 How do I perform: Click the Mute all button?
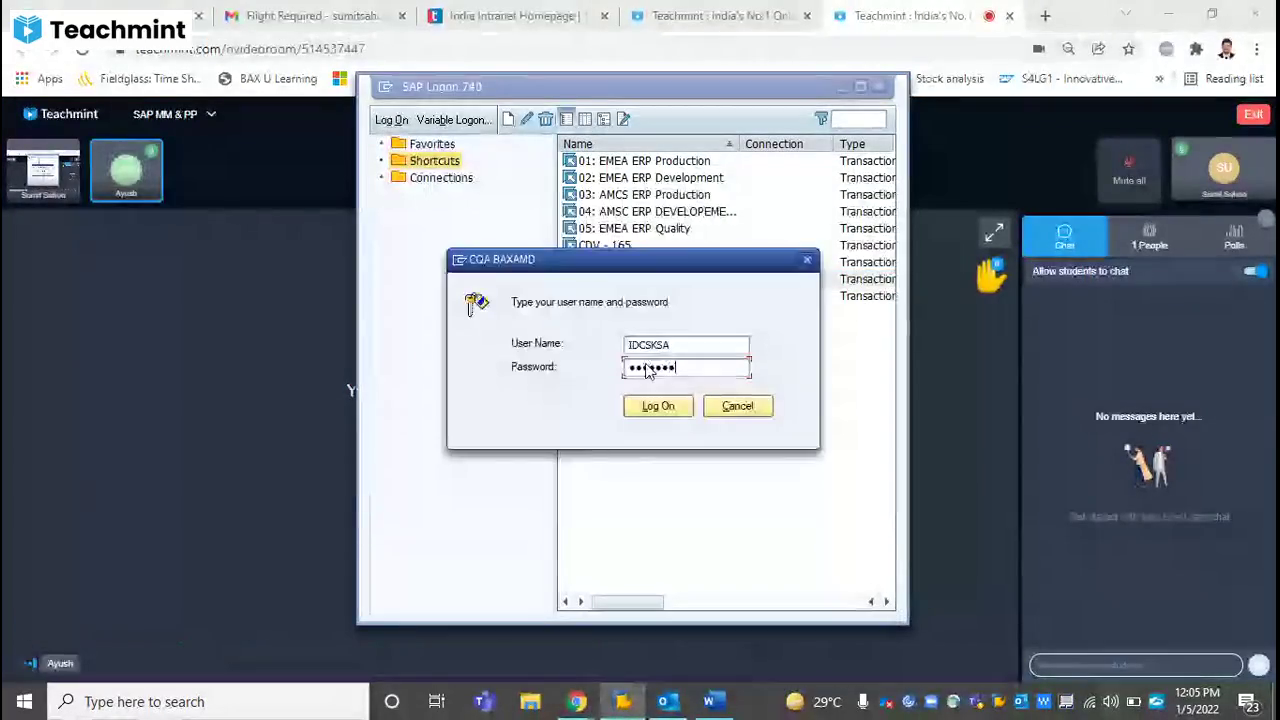click(1129, 170)
